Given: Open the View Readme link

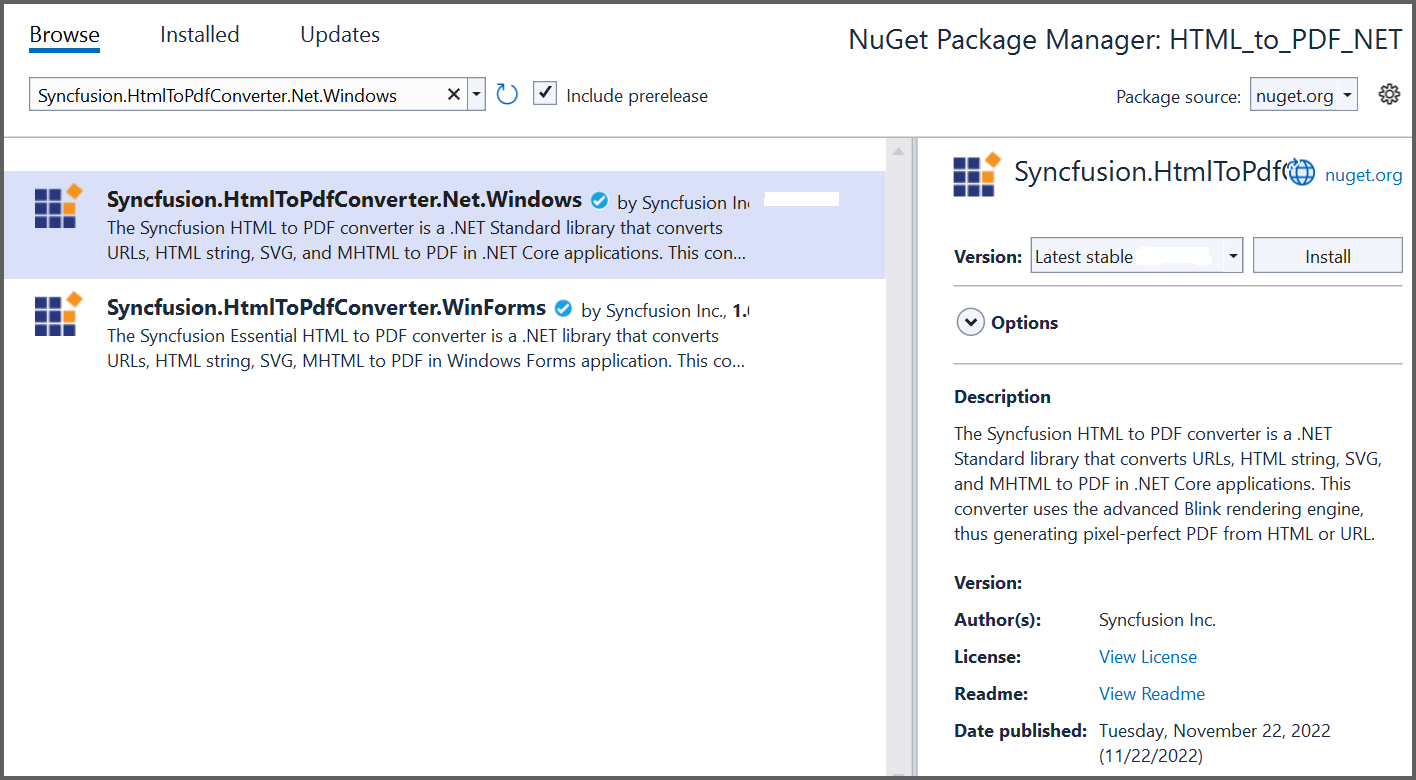Looking at the screenshot, I should (1151, 693).
